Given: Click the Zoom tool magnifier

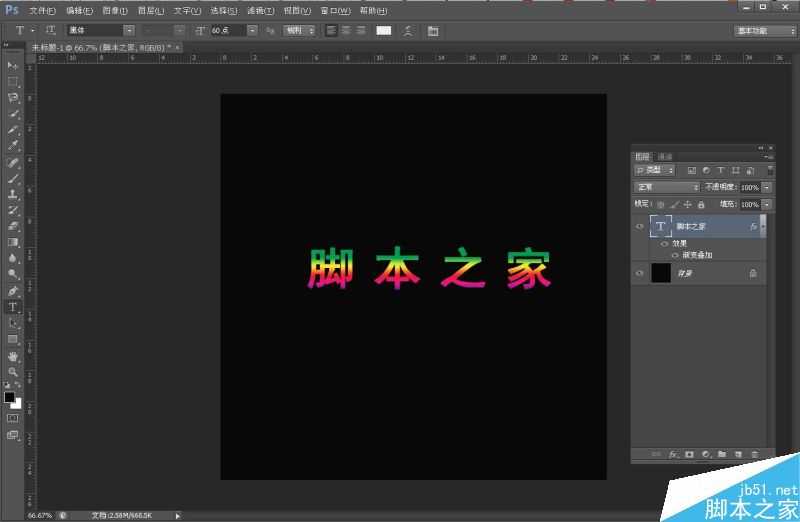Looking at the screenshot, I should click(x=13, y=372).
